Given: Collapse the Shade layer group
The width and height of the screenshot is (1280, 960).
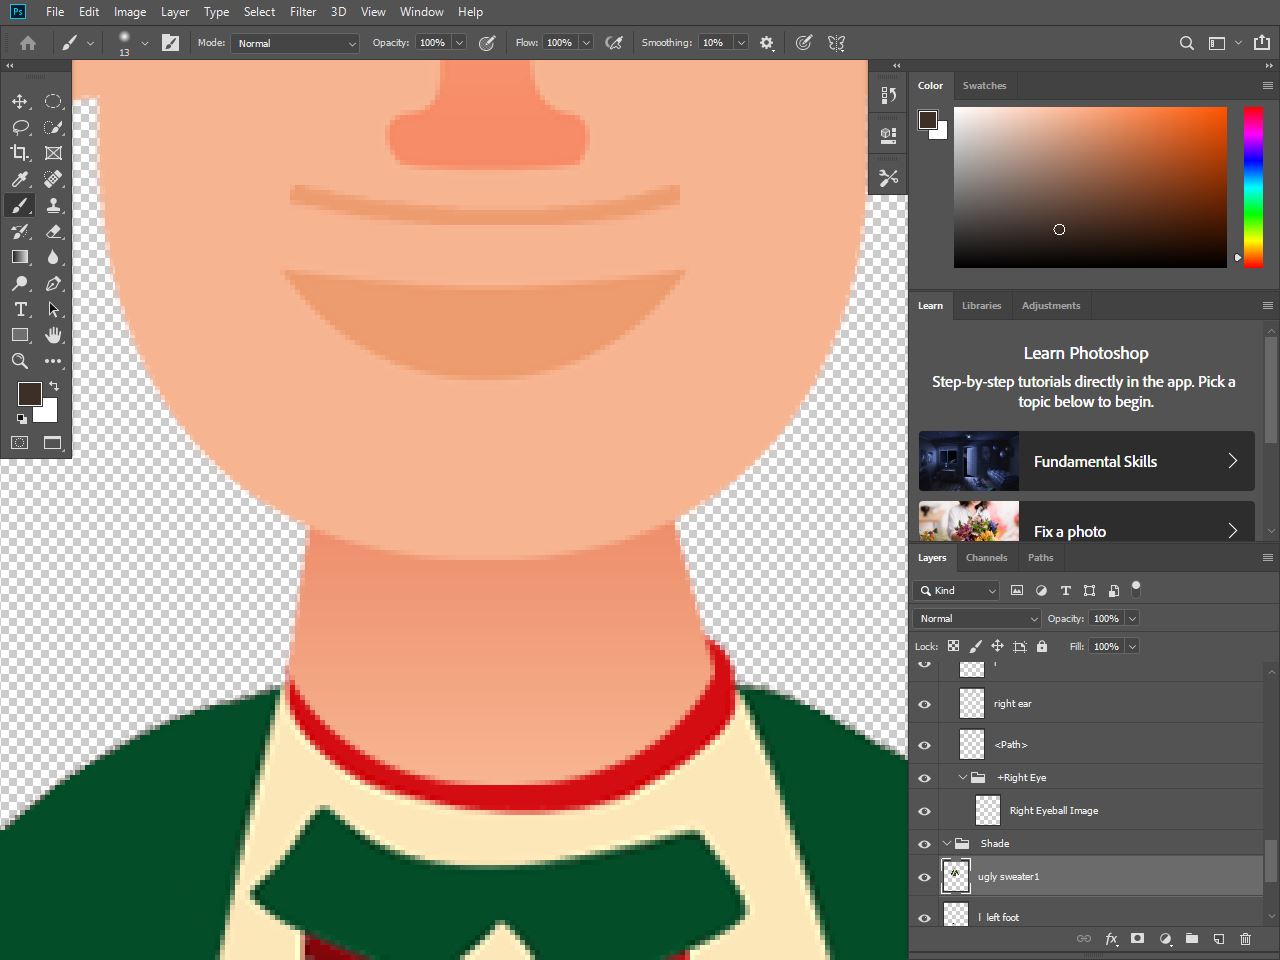Looking at the screenshot, I should (x=947, y=843).
